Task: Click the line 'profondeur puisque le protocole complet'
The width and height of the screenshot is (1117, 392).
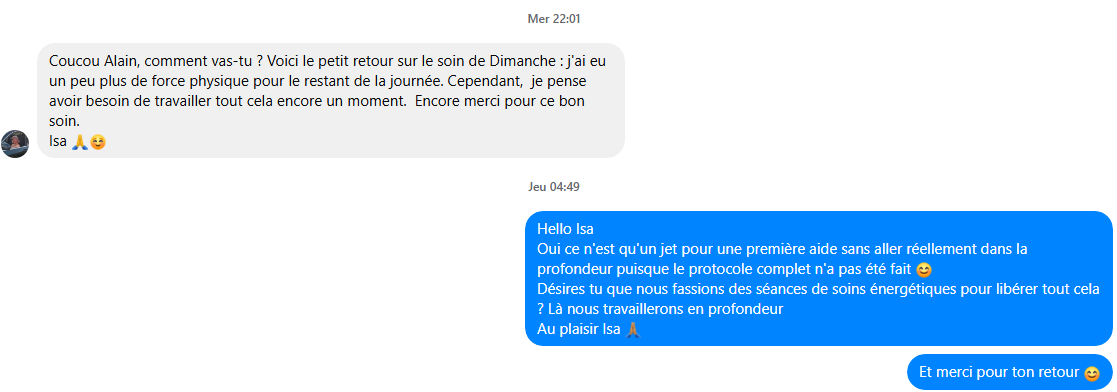Action: [724, 270]
